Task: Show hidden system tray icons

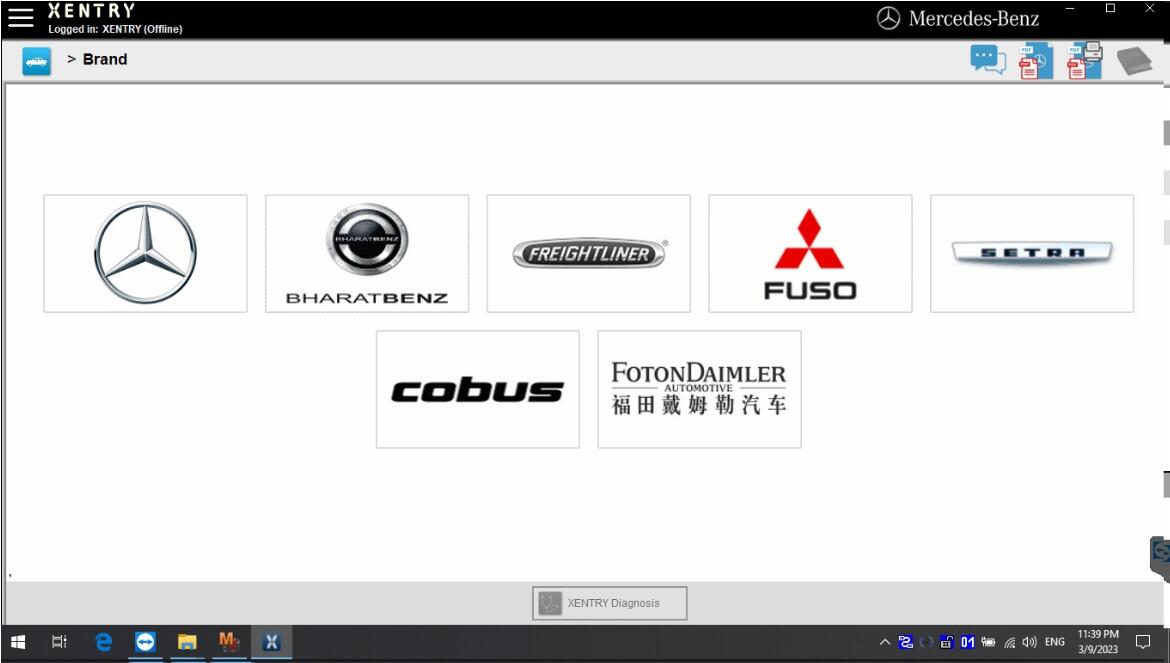Action: (885, 642)
